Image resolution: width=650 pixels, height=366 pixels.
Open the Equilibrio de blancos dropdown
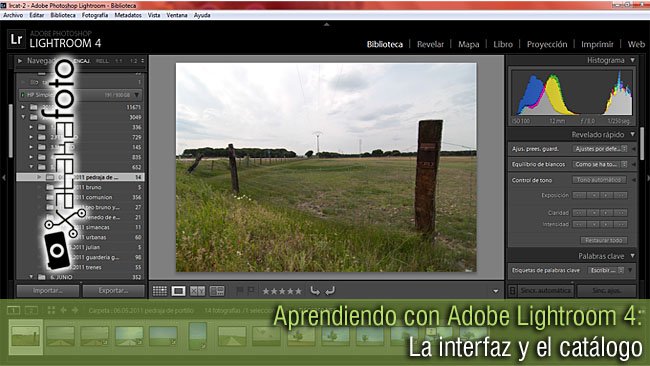(x=600, y=164)
